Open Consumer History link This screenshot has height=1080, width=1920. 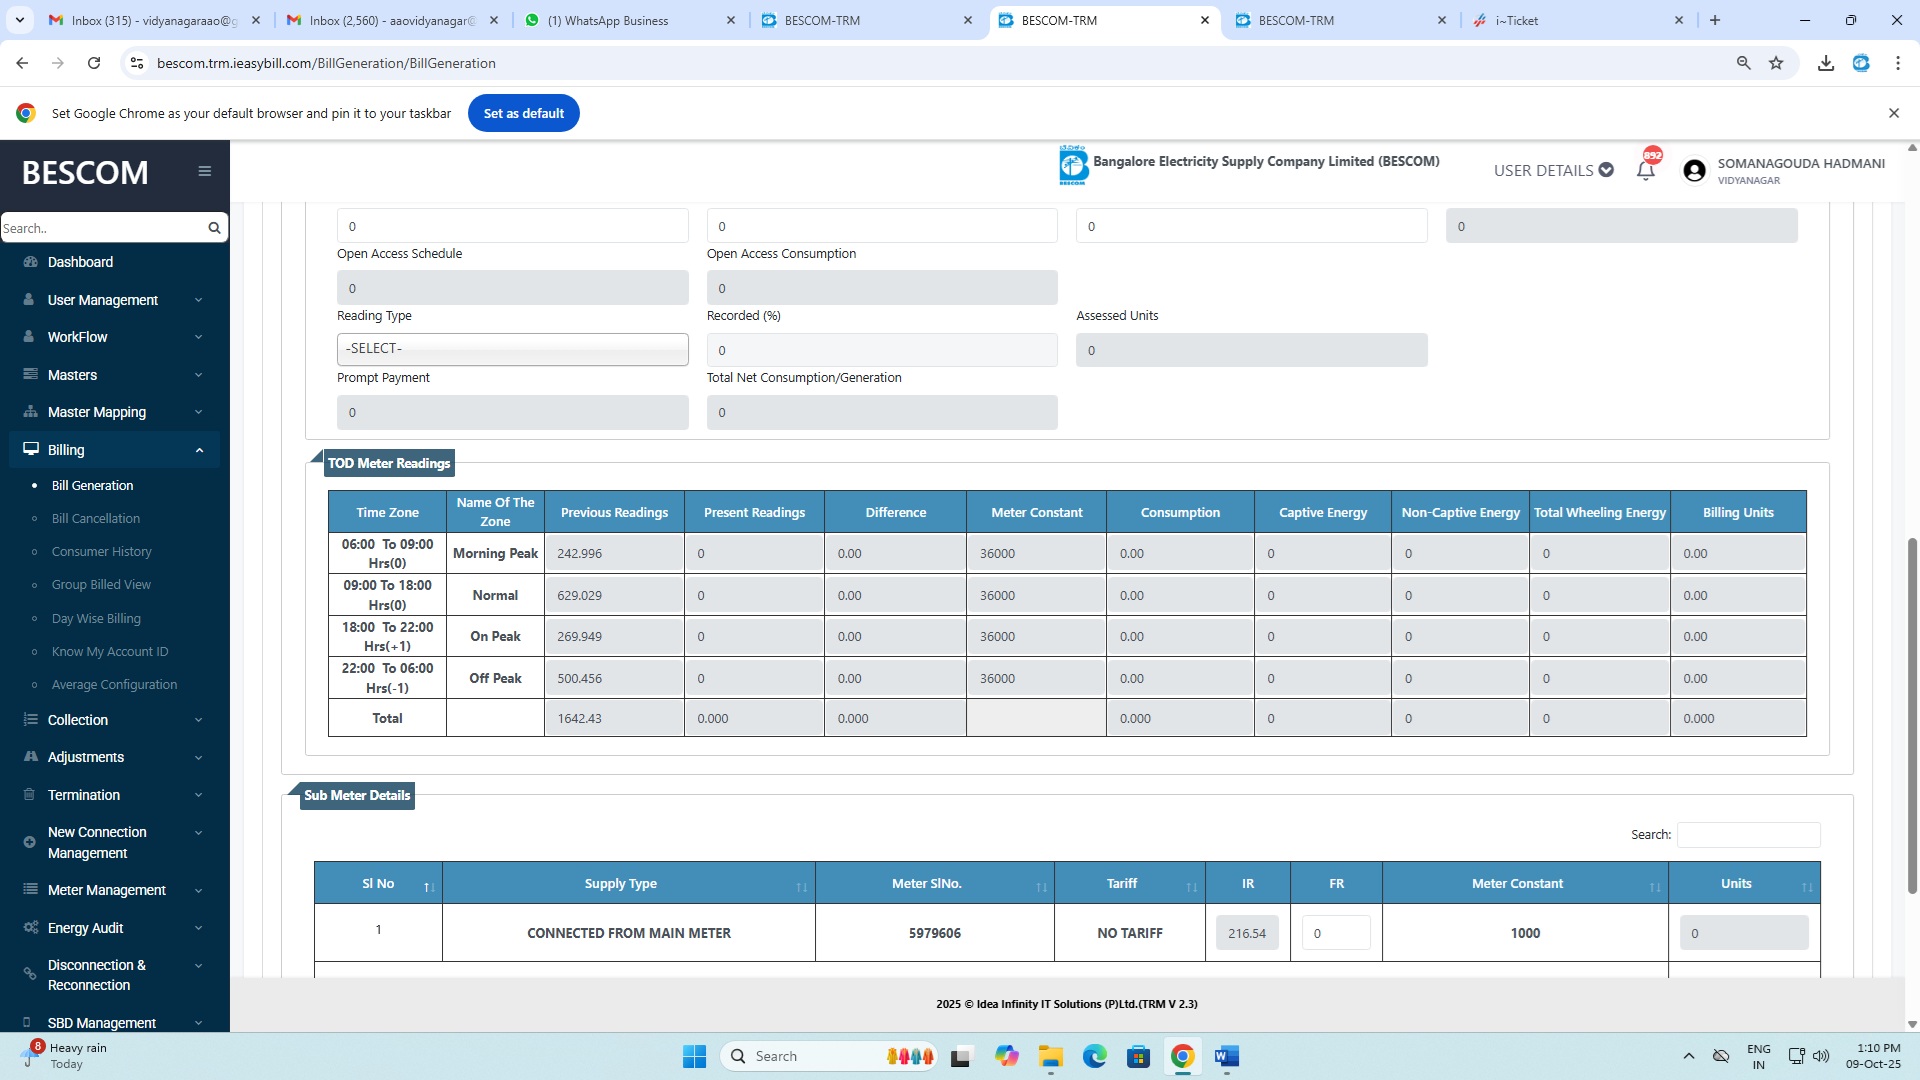(x=102, y=552)
